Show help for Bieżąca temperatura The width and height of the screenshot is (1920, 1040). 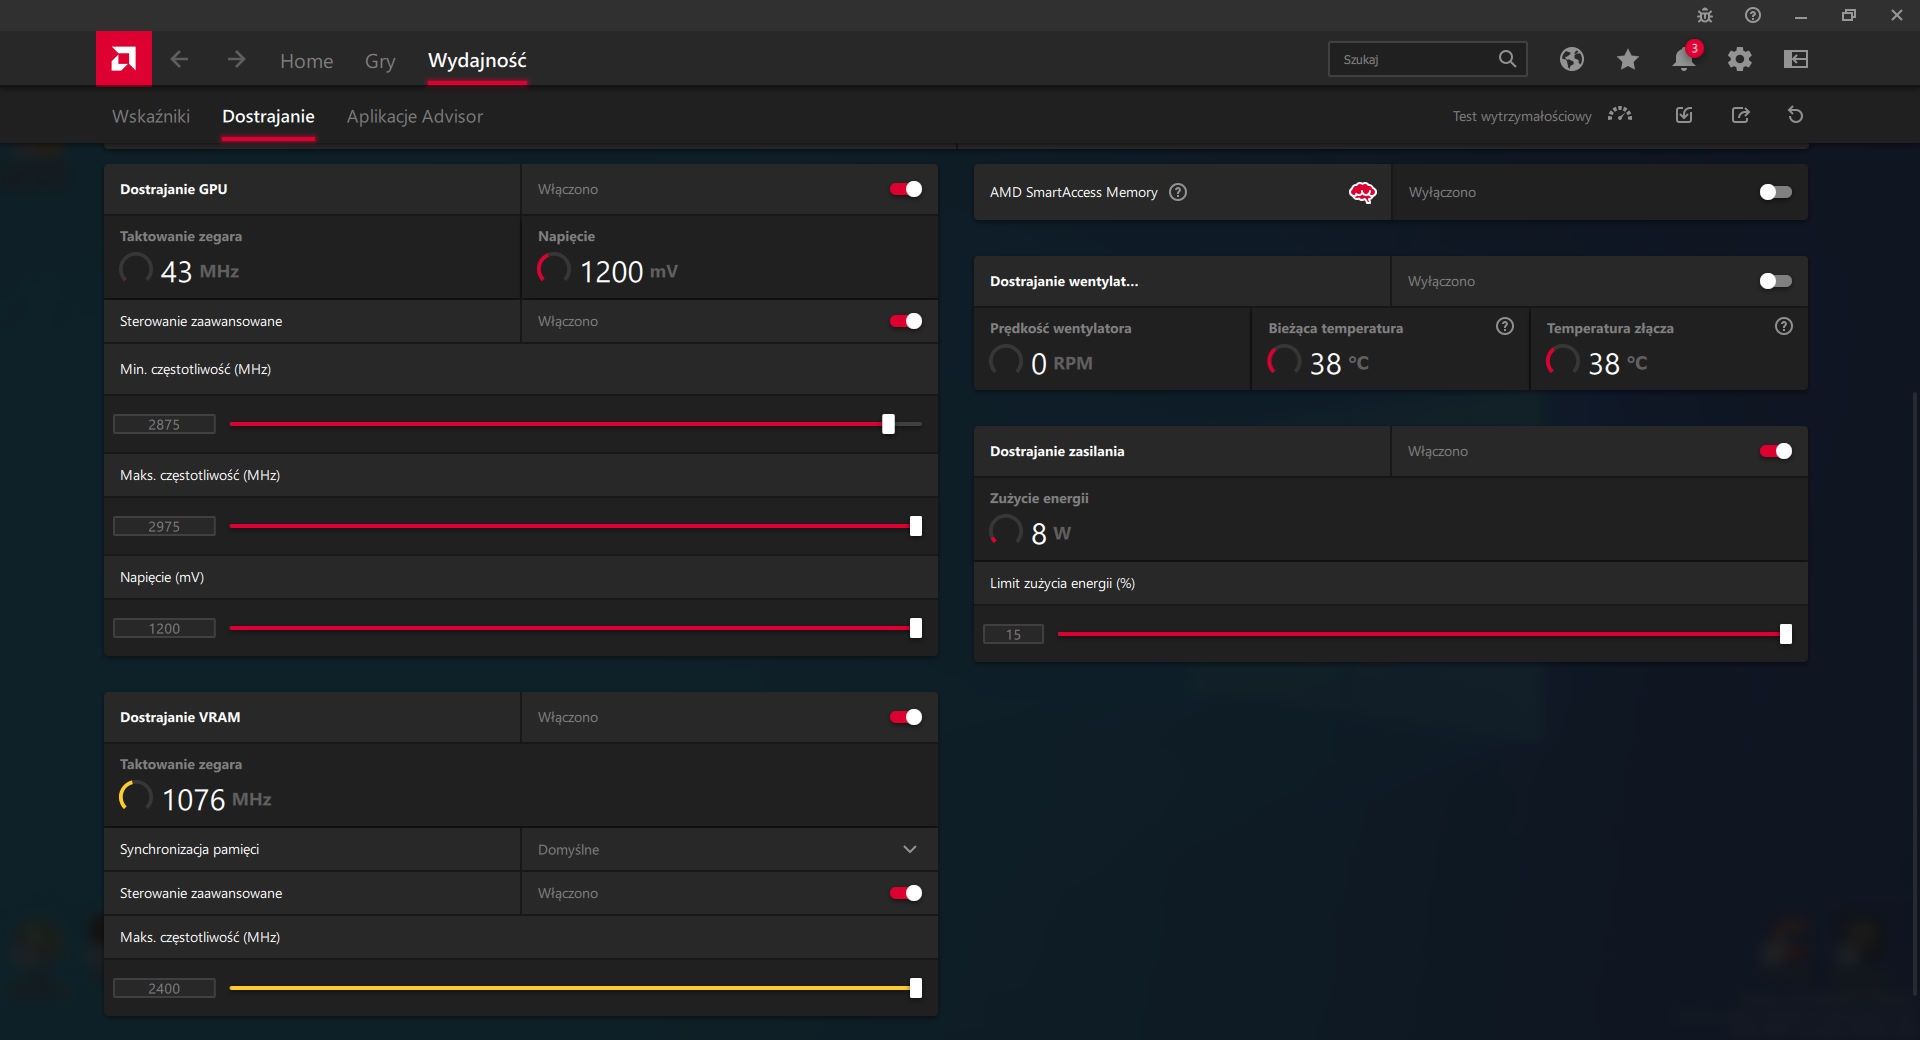(1505, 326)
